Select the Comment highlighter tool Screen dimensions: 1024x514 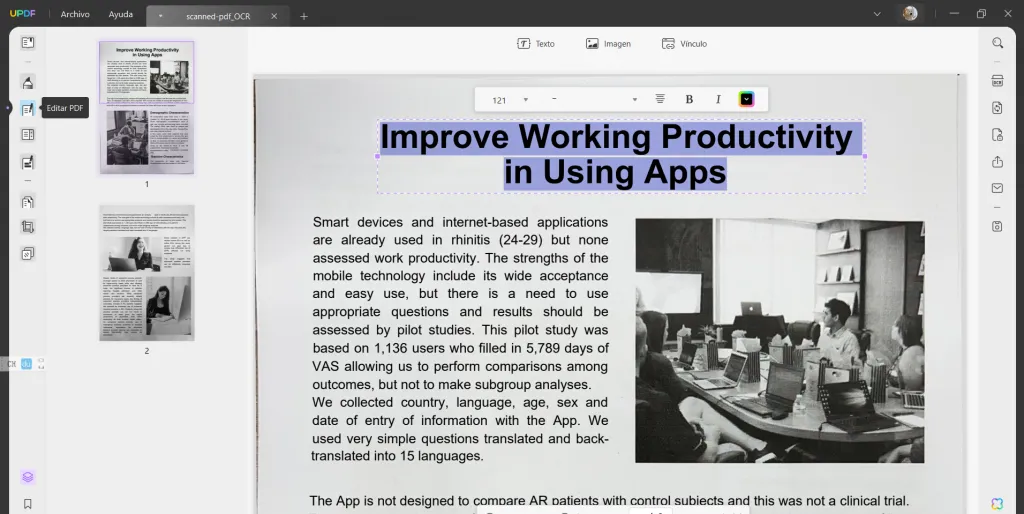point(27,82)
